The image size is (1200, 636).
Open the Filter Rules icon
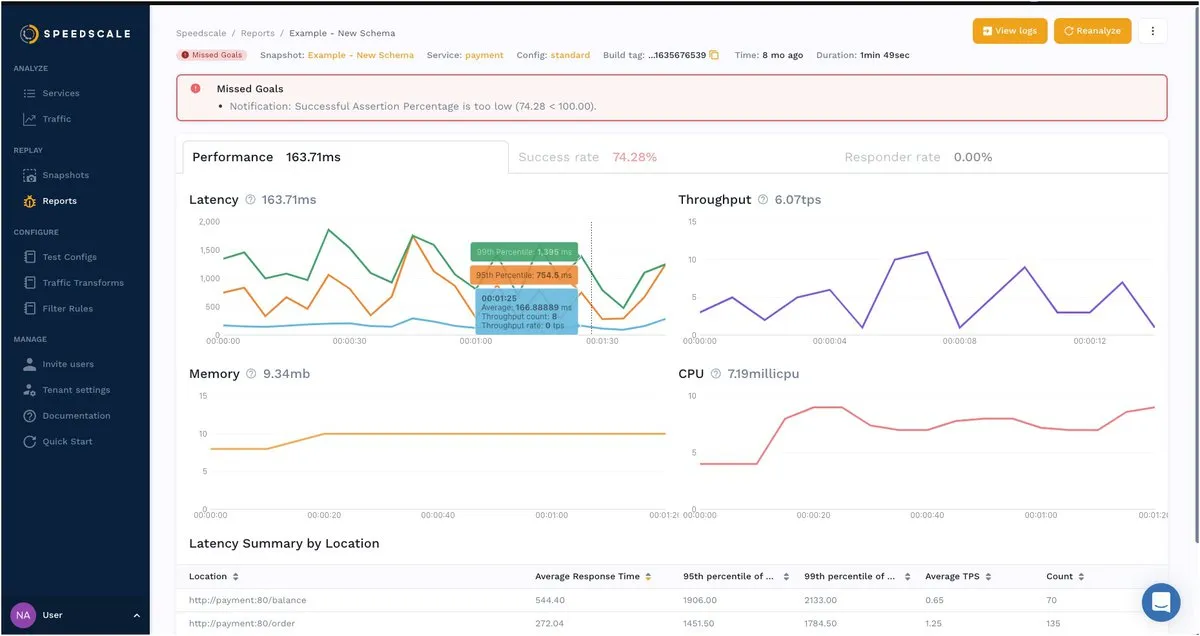coord(30,309)
